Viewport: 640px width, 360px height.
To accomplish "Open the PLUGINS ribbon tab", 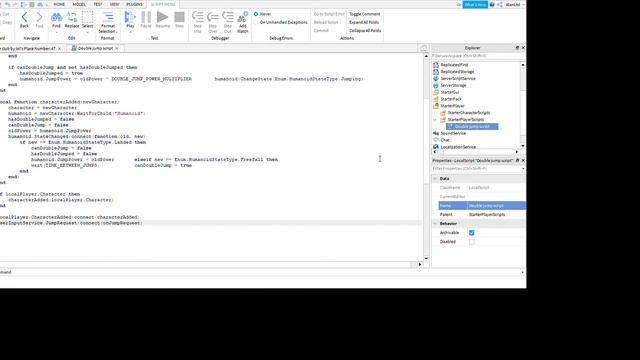I will pyautogui.click(x=134, y=4).
